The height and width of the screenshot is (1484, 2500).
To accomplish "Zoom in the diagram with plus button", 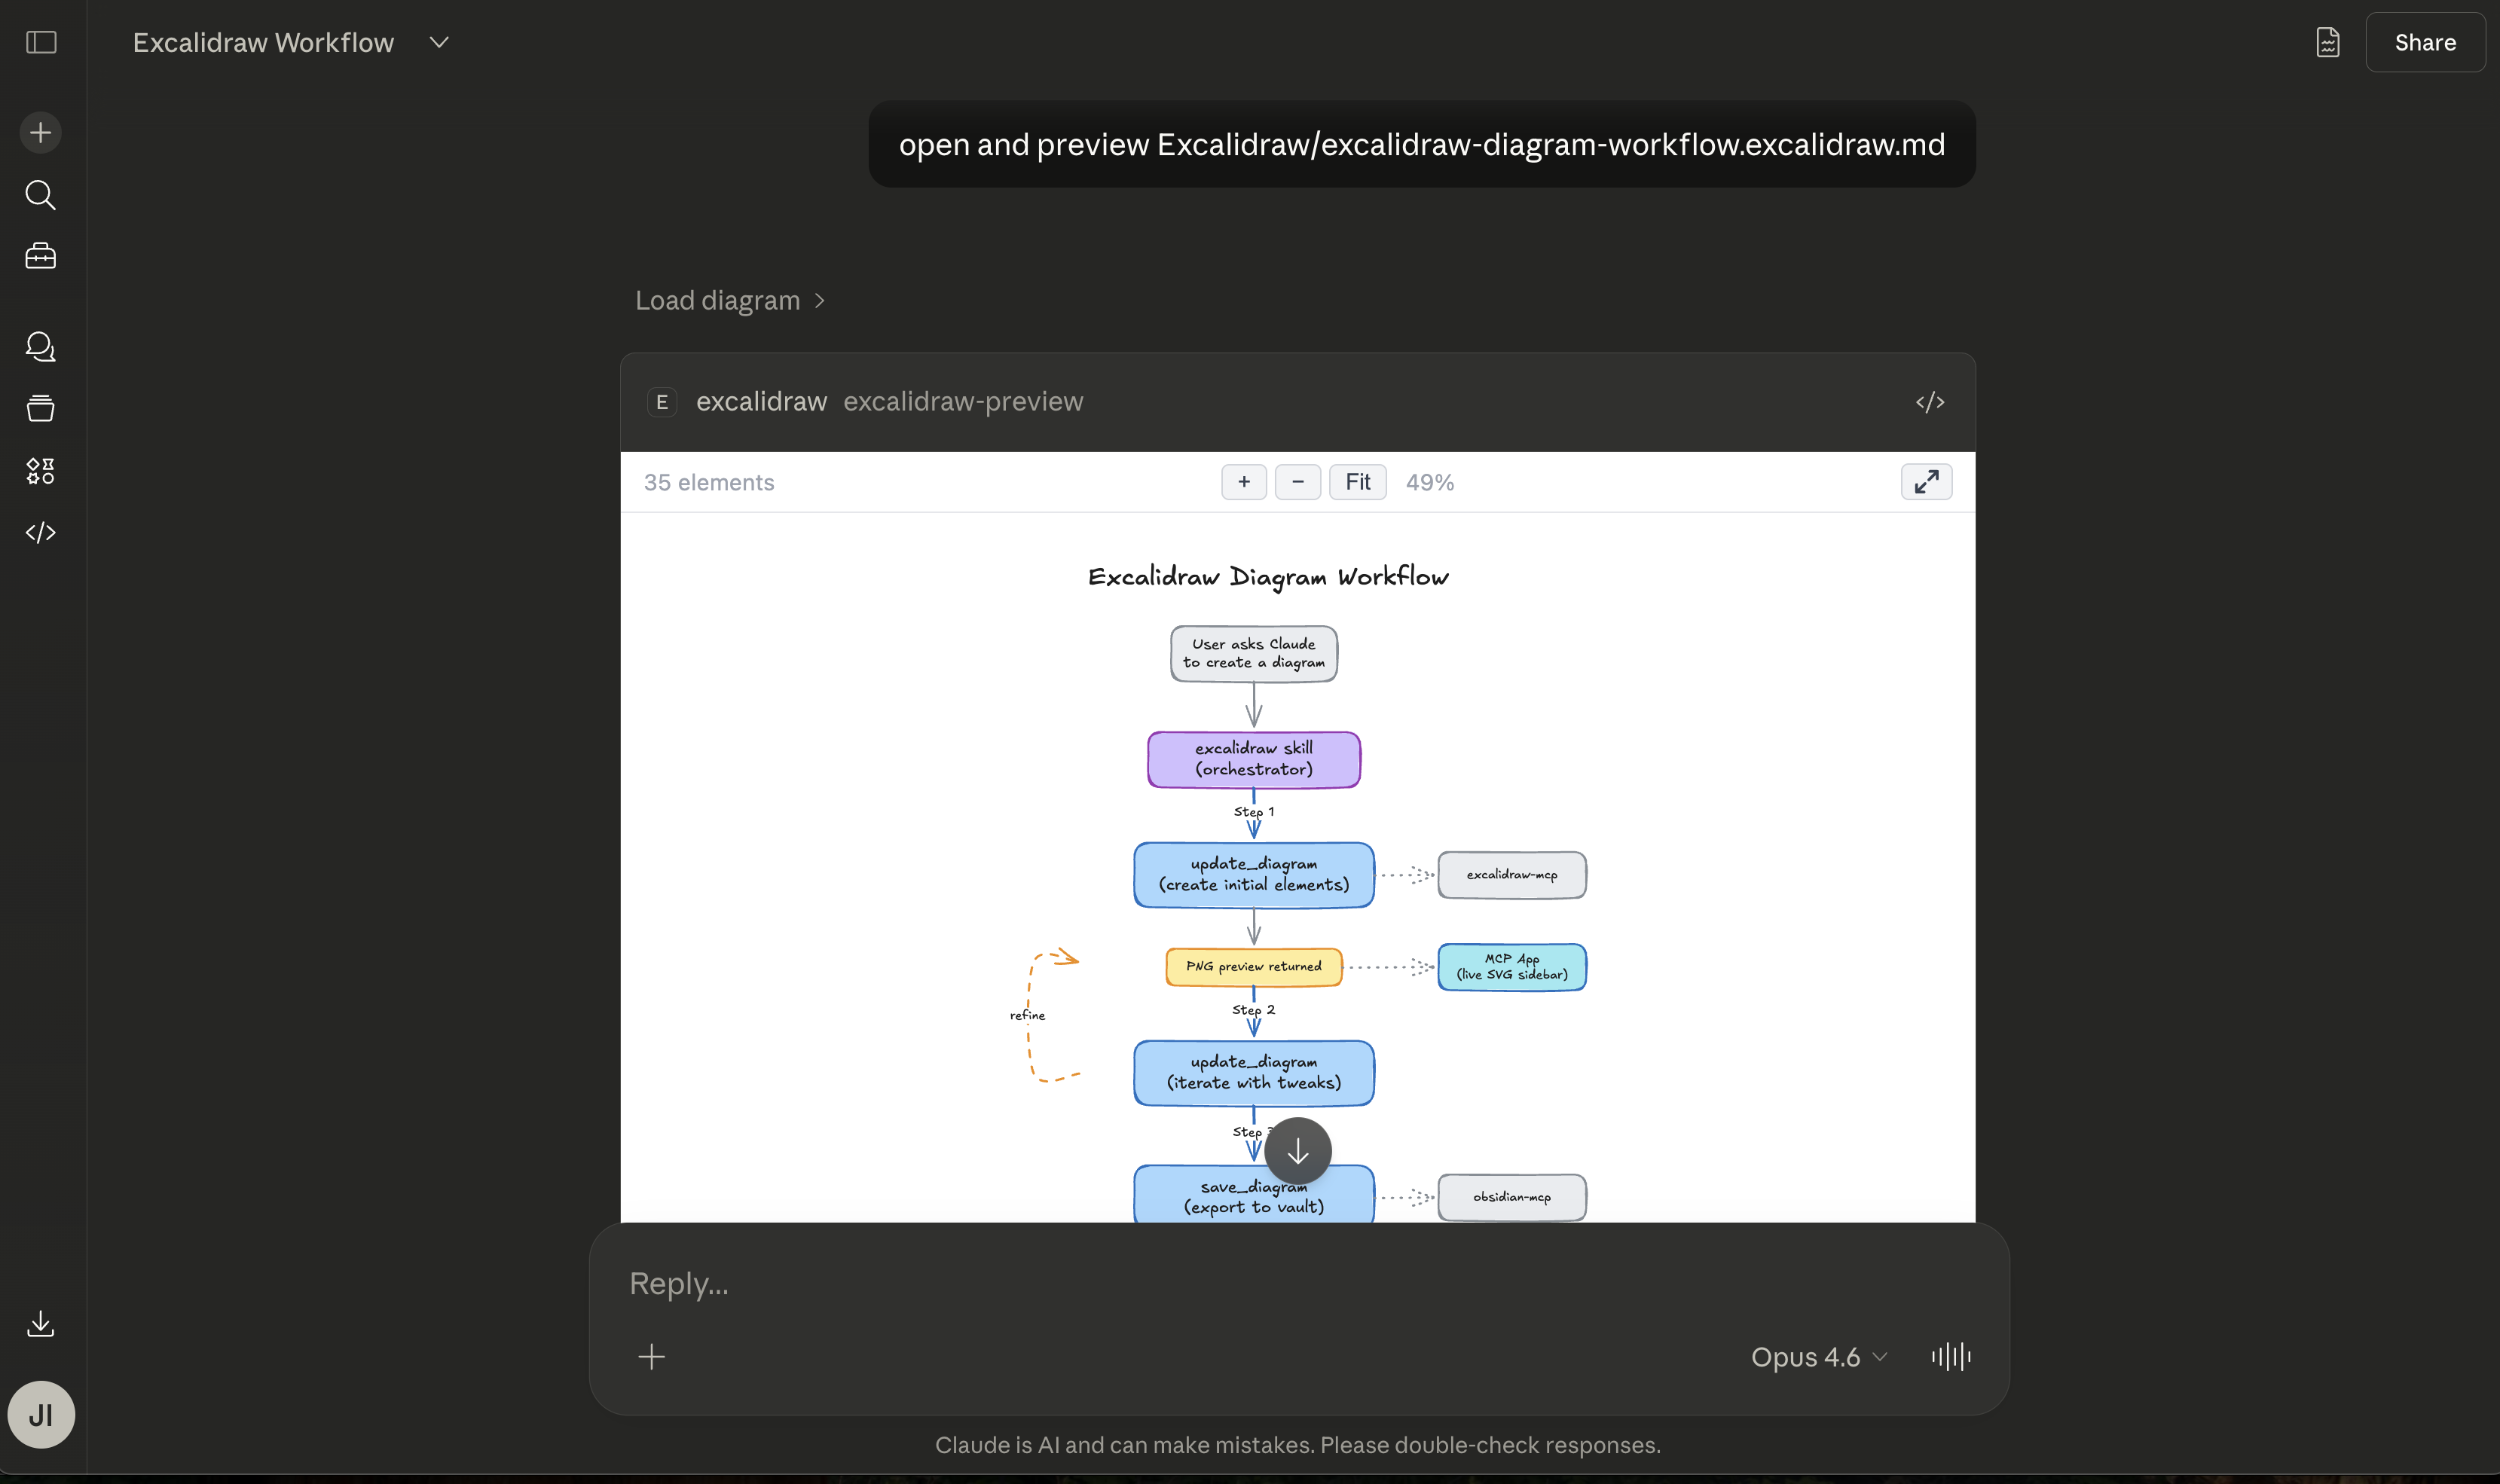I will (x=1244, y=482).
